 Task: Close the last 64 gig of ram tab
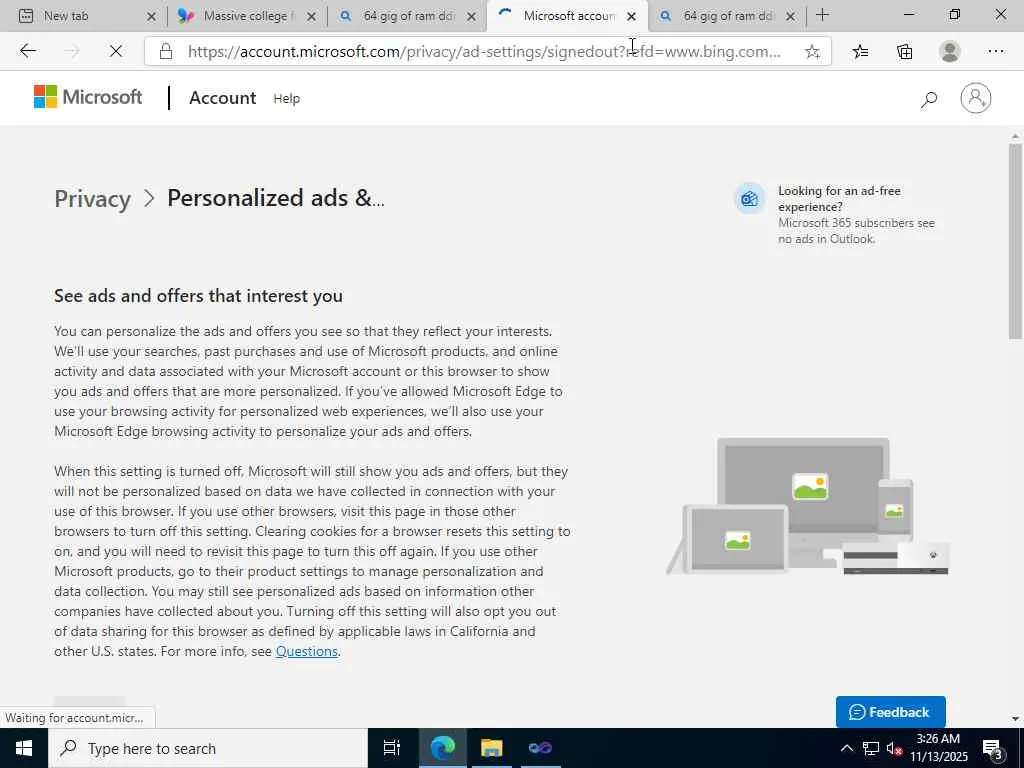[x=790, y=16]
